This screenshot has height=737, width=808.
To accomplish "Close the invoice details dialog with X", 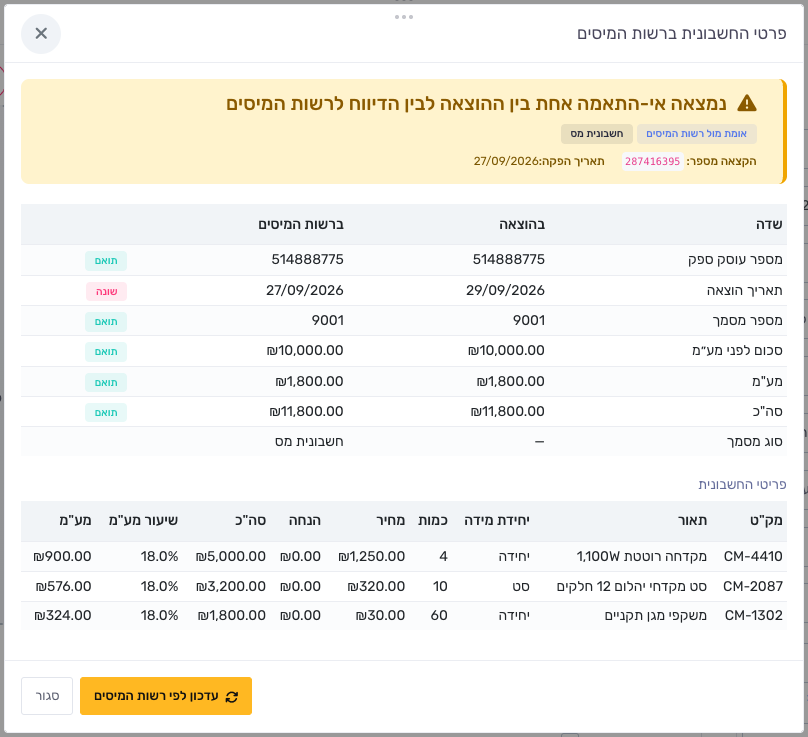I will click(41, 34).
